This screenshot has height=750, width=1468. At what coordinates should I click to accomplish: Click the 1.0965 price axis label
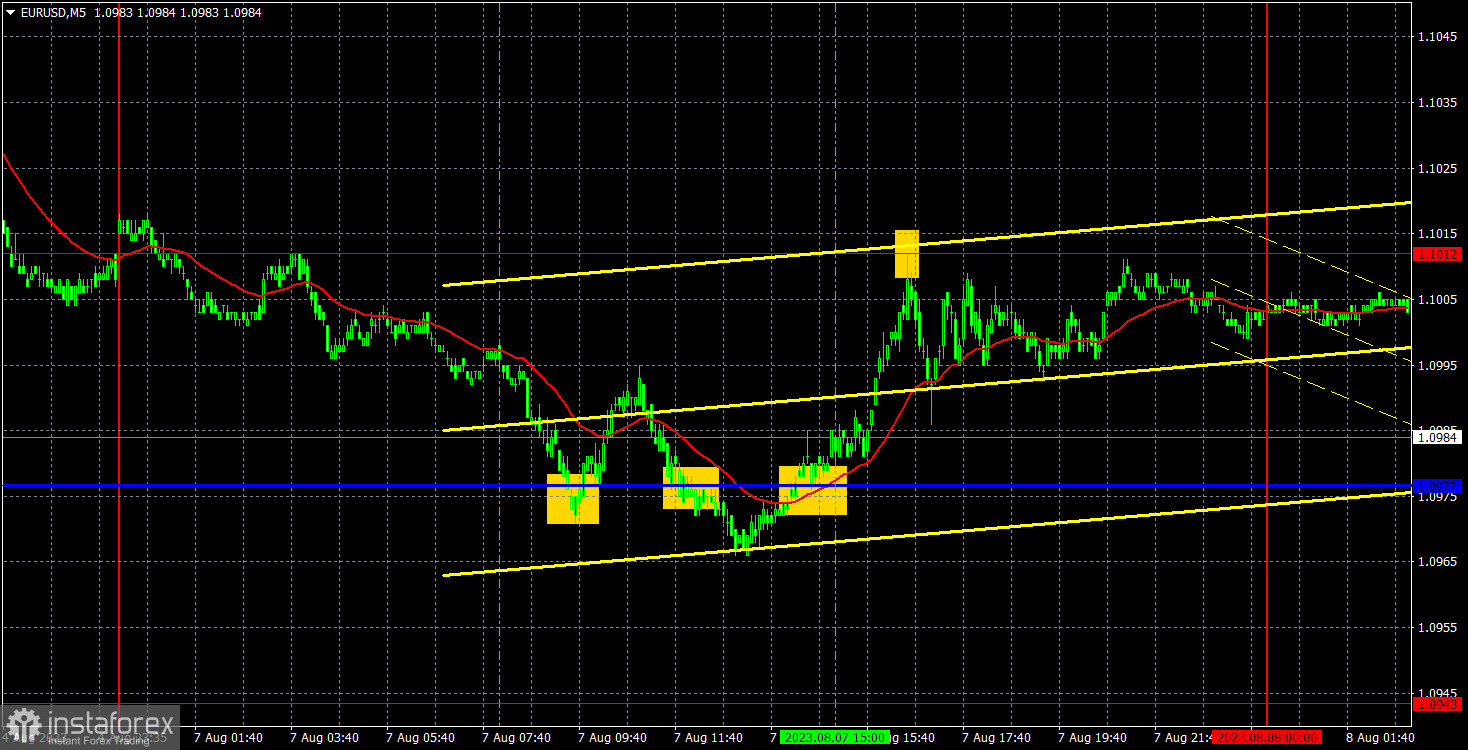pyautogui.click(x=1438, y=563)
